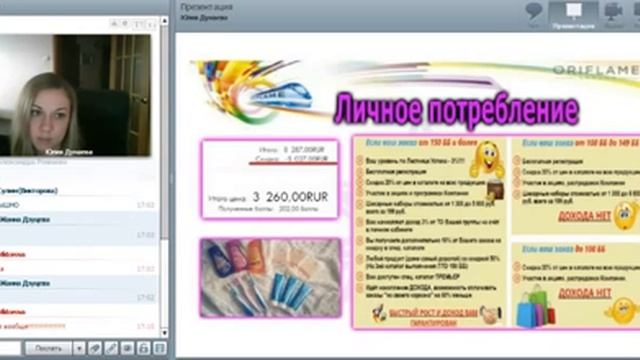The image size is (640, 360).
Task: Click the chat panel vertical scrollbar thumb
Action: click(164, 133)
